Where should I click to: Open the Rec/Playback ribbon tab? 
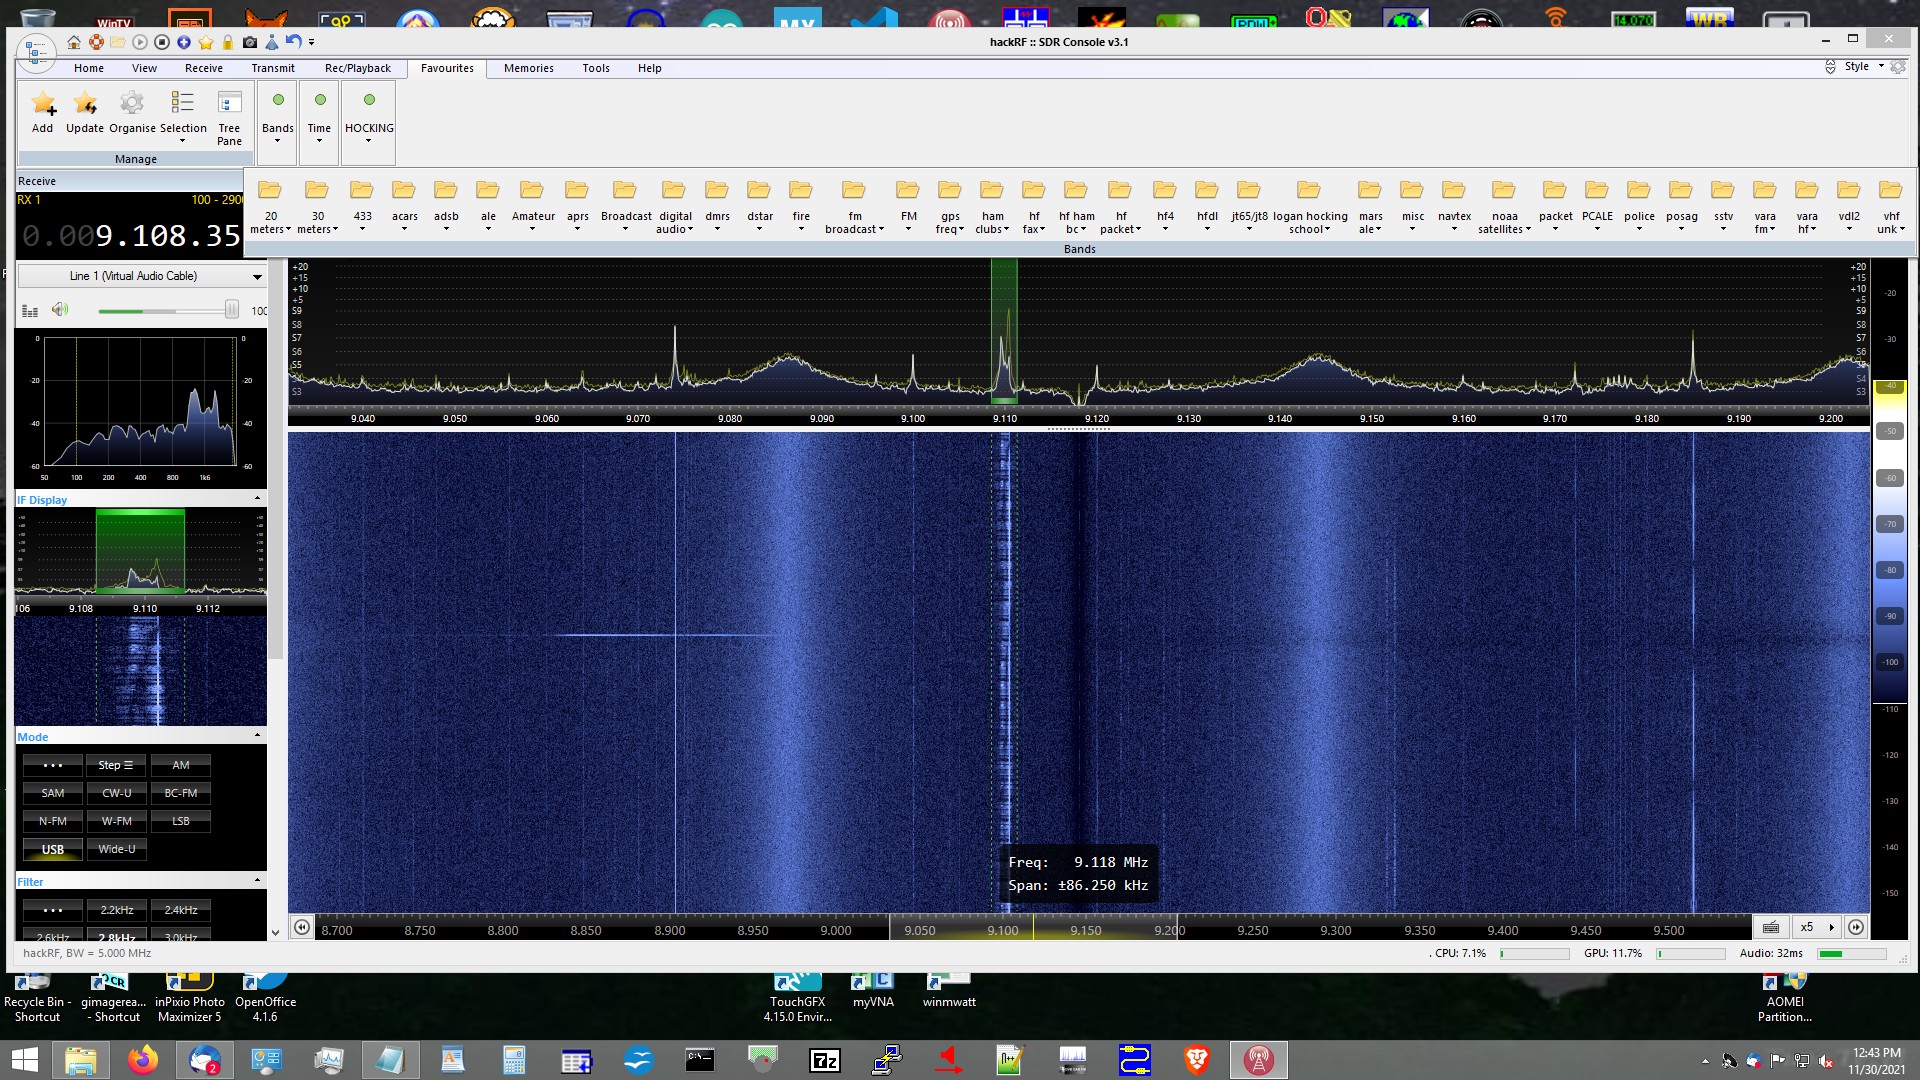tap(357, 68)
